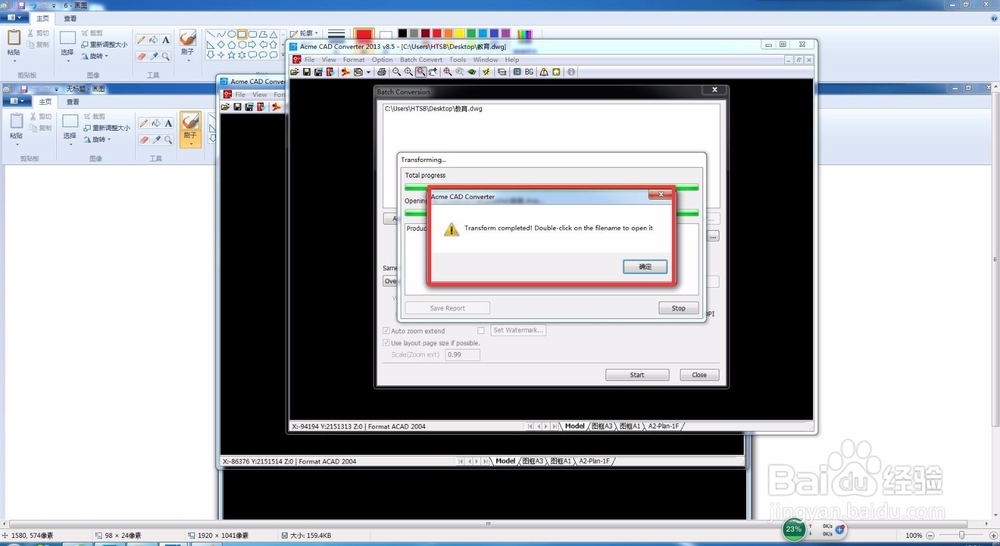Select the Eraser tool in the 无标题 Paint window
The image size is (1000, 546).
143,140
